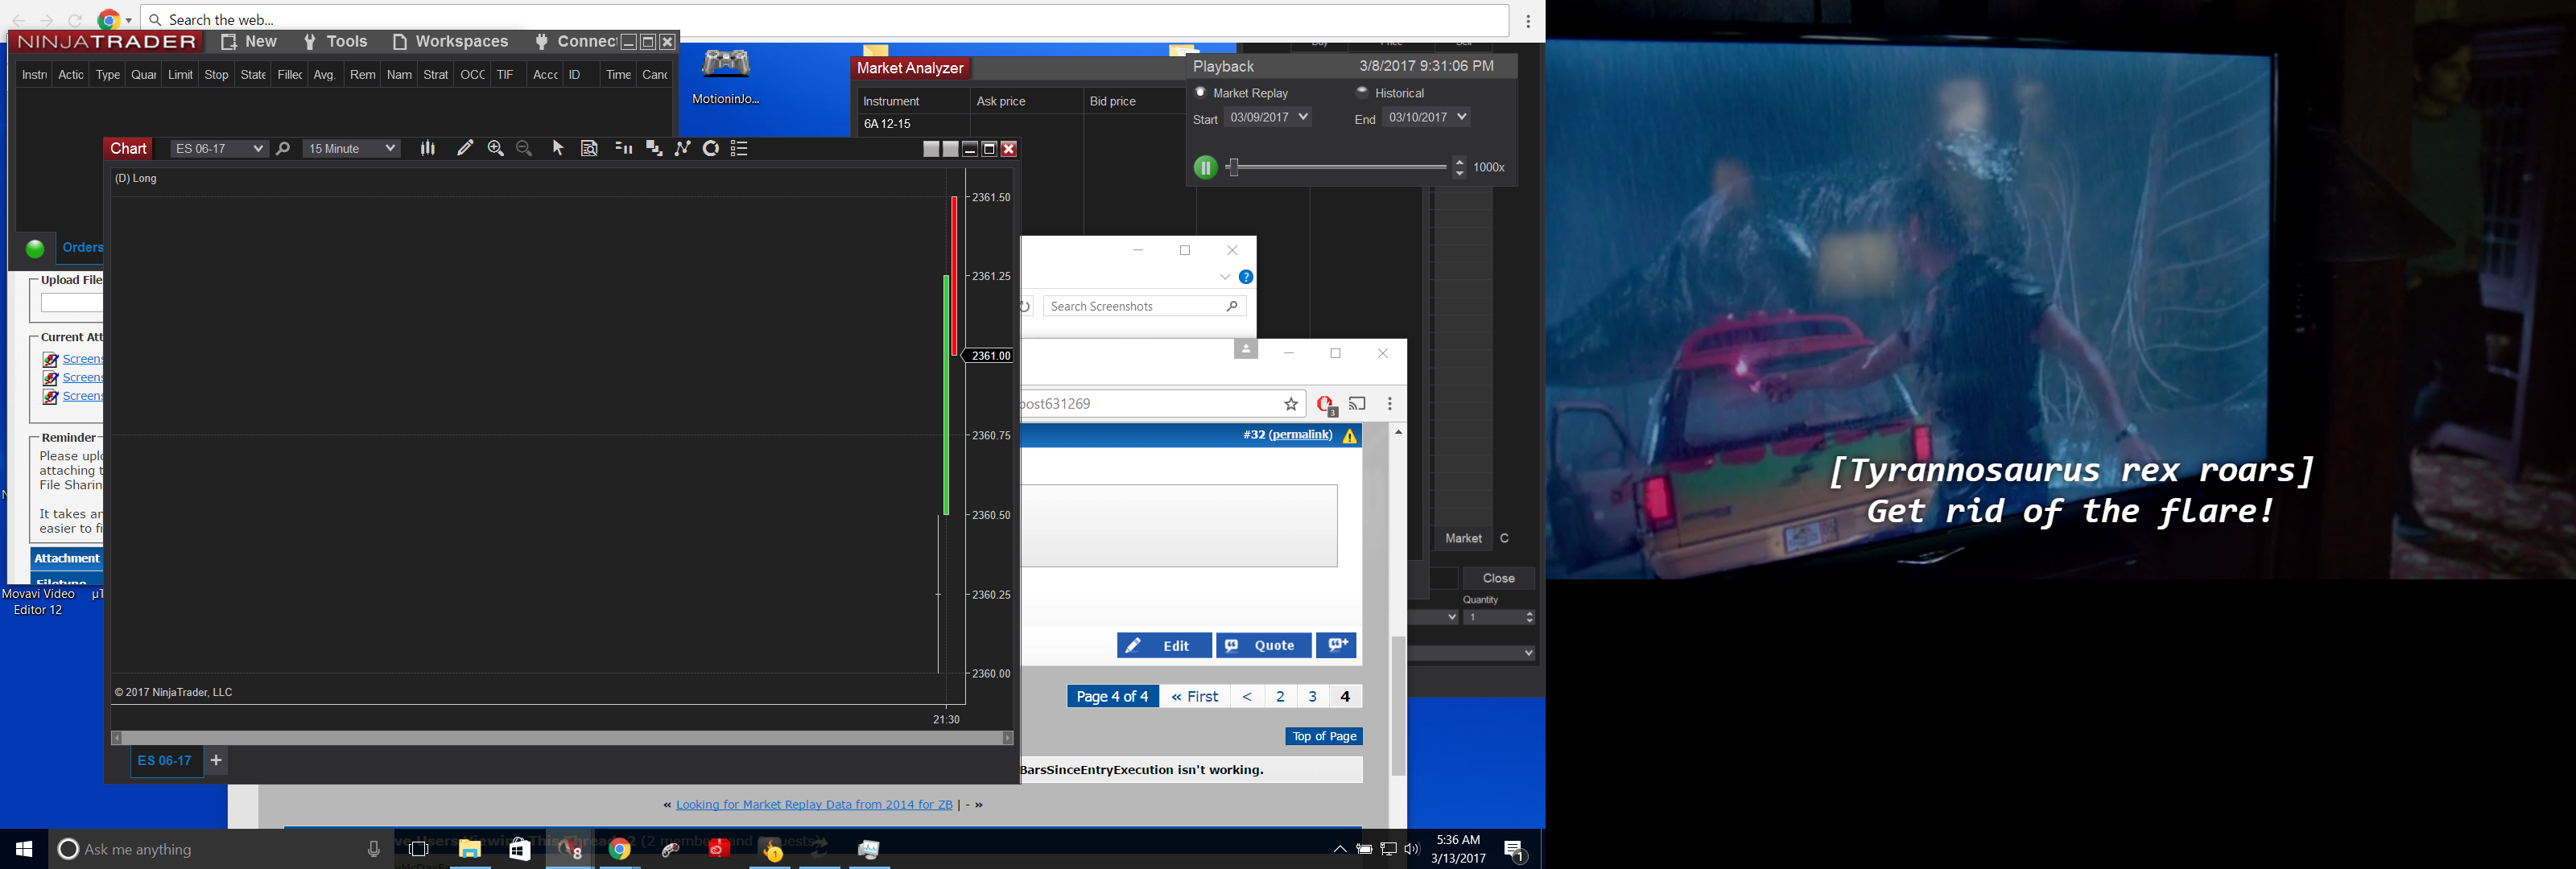The image size is (2576, 869).
Task: Open the chart Strategies icon
Action: [x=711, y=148]
